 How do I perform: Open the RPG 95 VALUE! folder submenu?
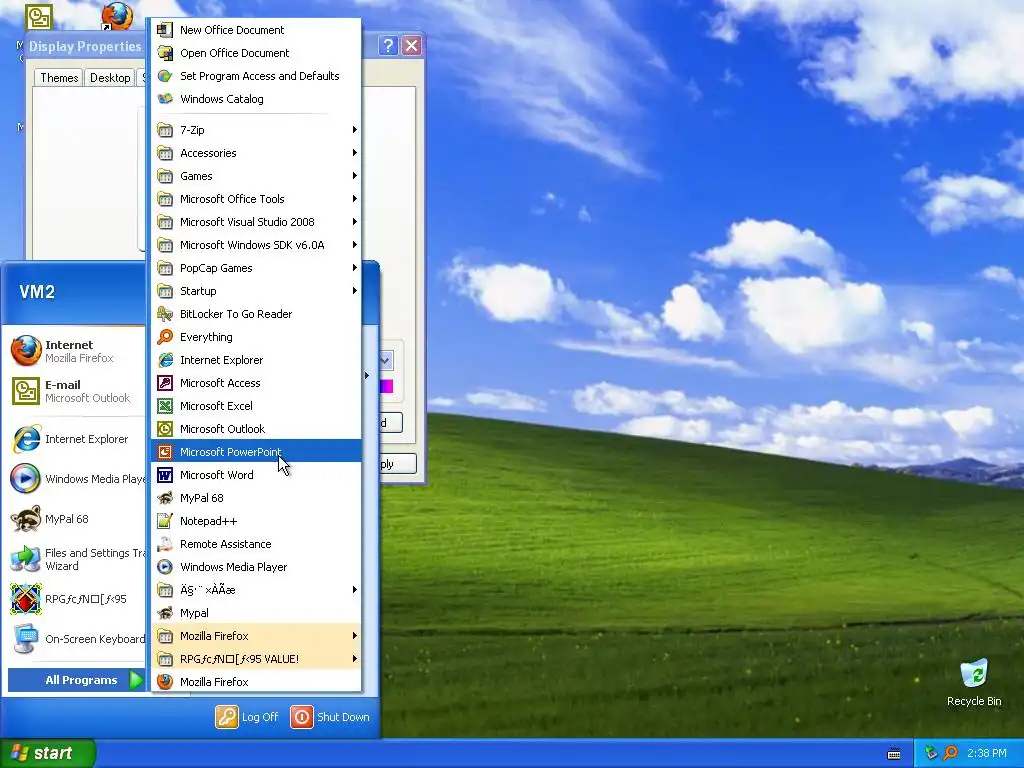[x=257, y=659]
